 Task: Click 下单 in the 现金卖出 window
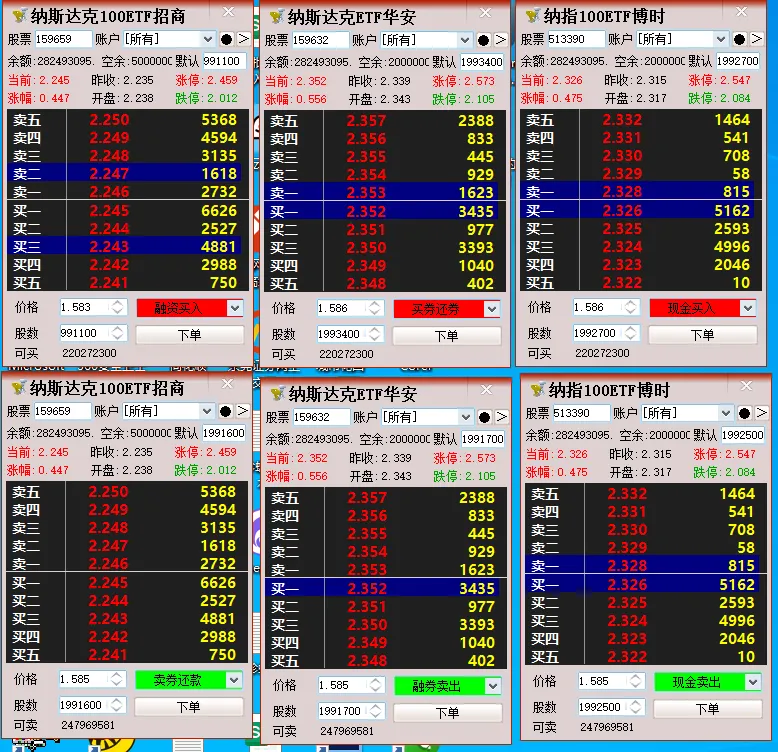(708, 709)
